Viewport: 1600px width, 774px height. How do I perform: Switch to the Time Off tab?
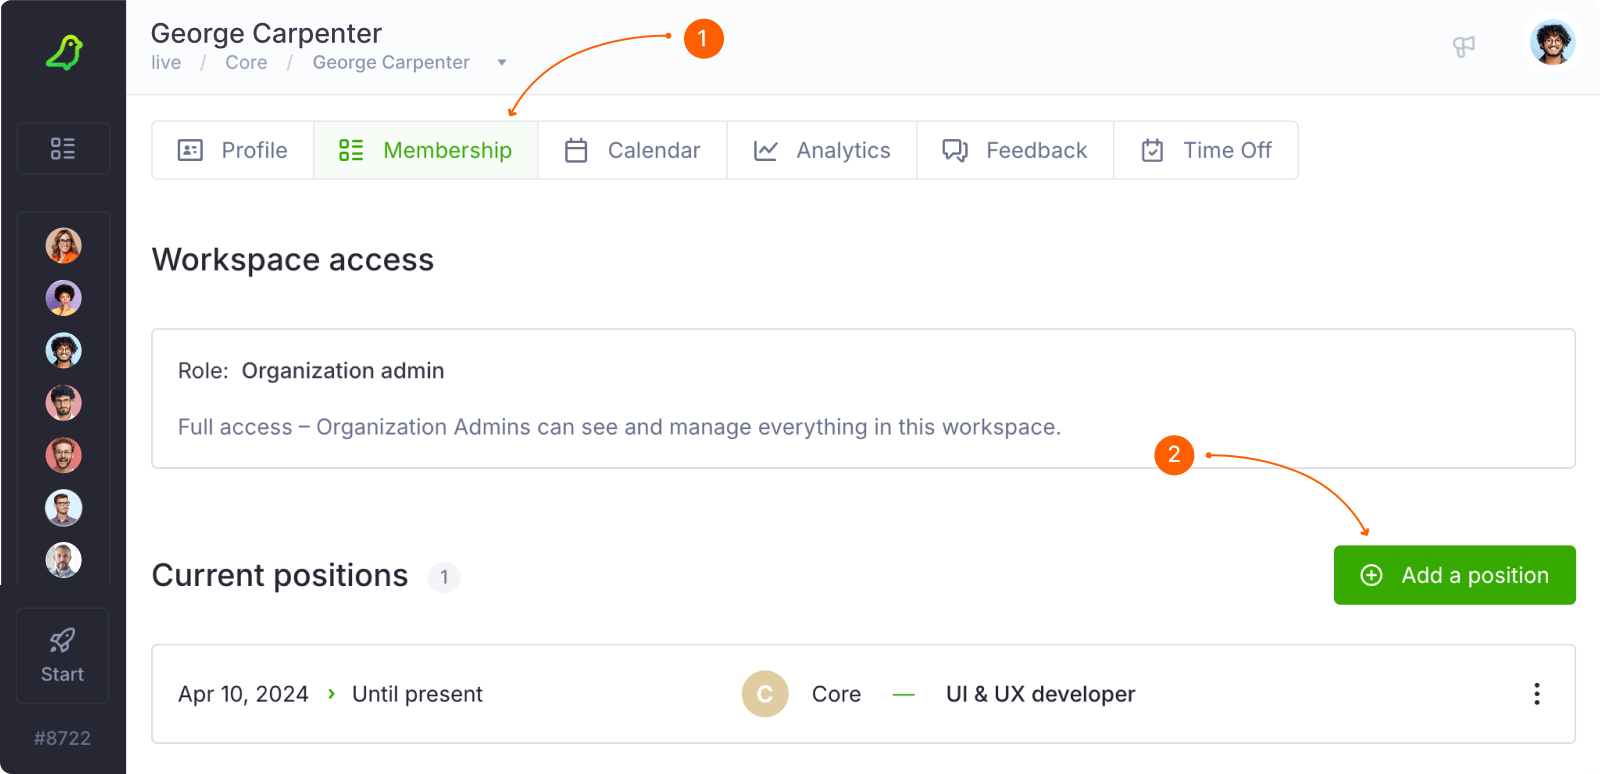(1206, 150)
